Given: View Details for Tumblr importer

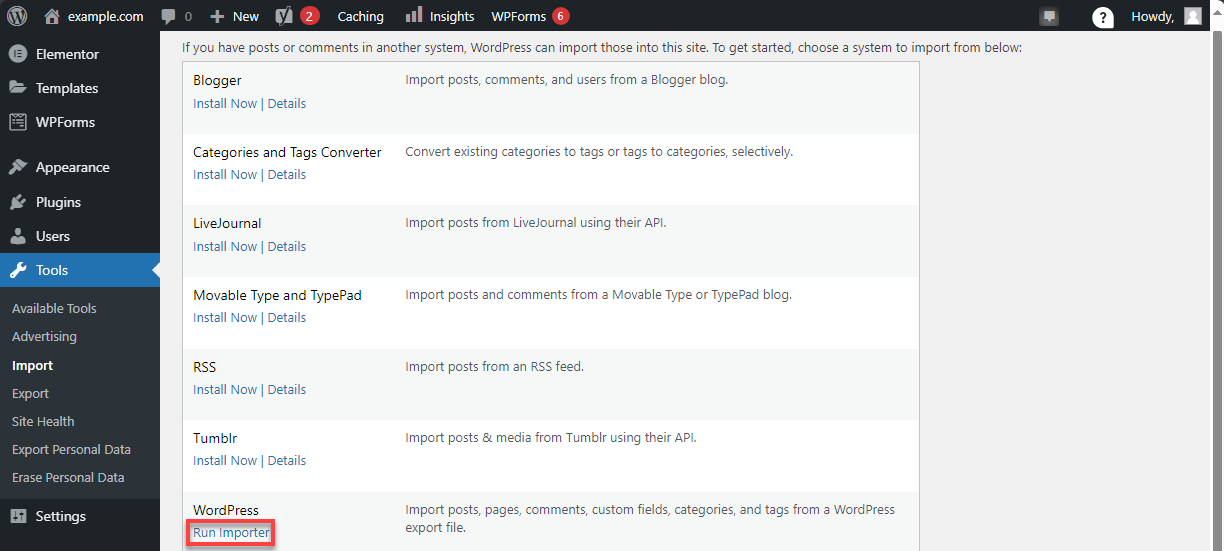Looking at the screenshot, I should pos(287,461).
